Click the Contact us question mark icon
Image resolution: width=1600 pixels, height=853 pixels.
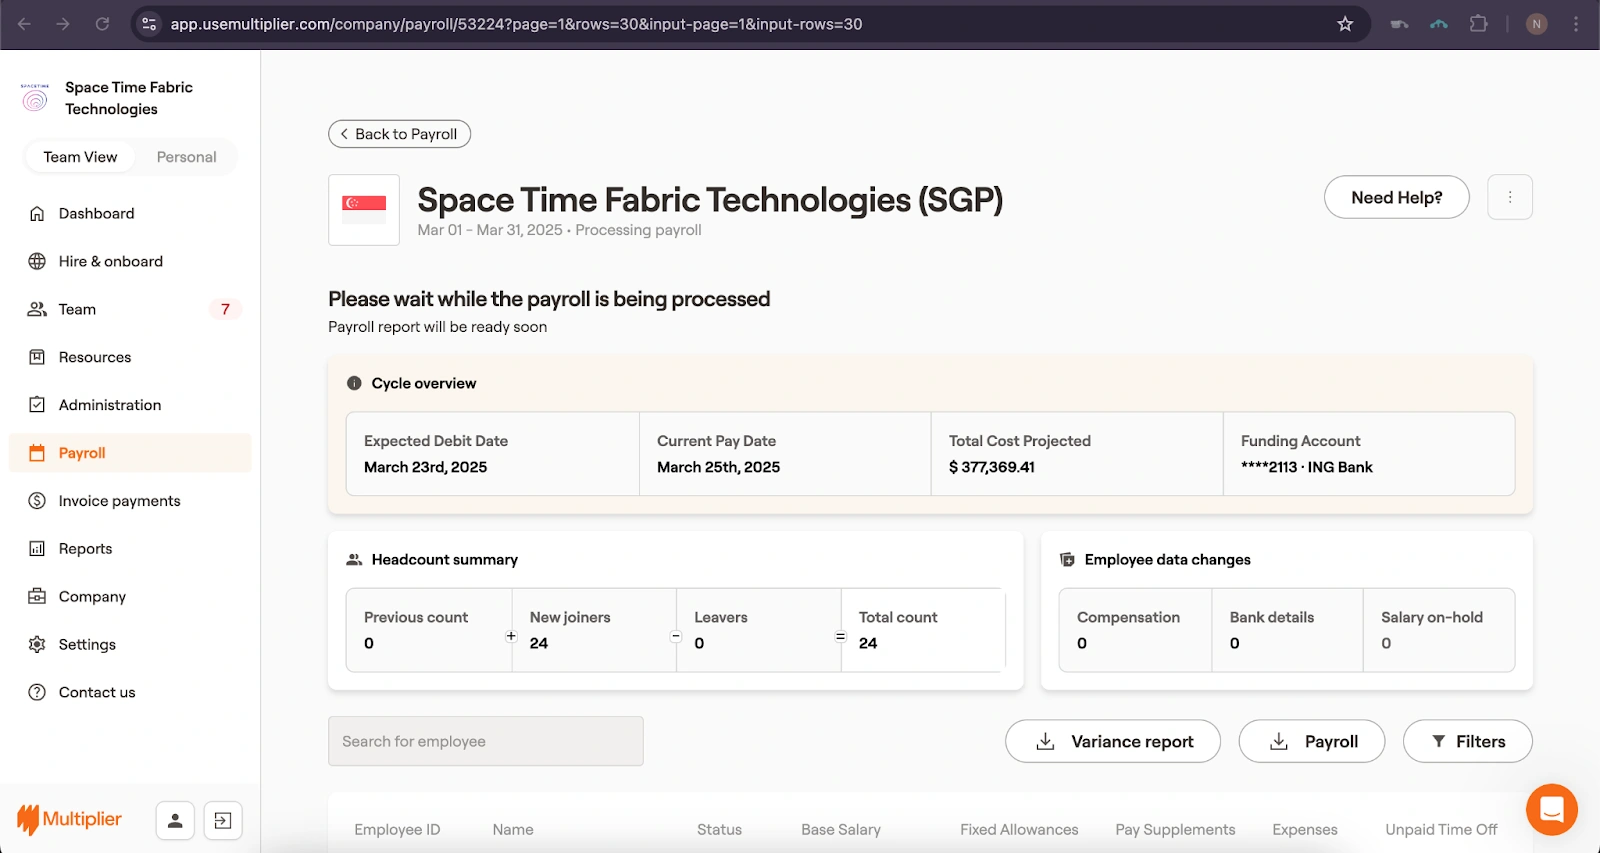37,692
